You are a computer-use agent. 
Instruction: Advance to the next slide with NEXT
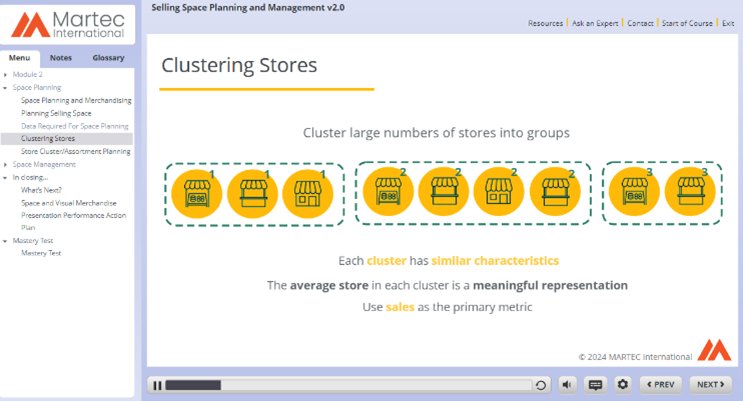(x=709, y=384)
